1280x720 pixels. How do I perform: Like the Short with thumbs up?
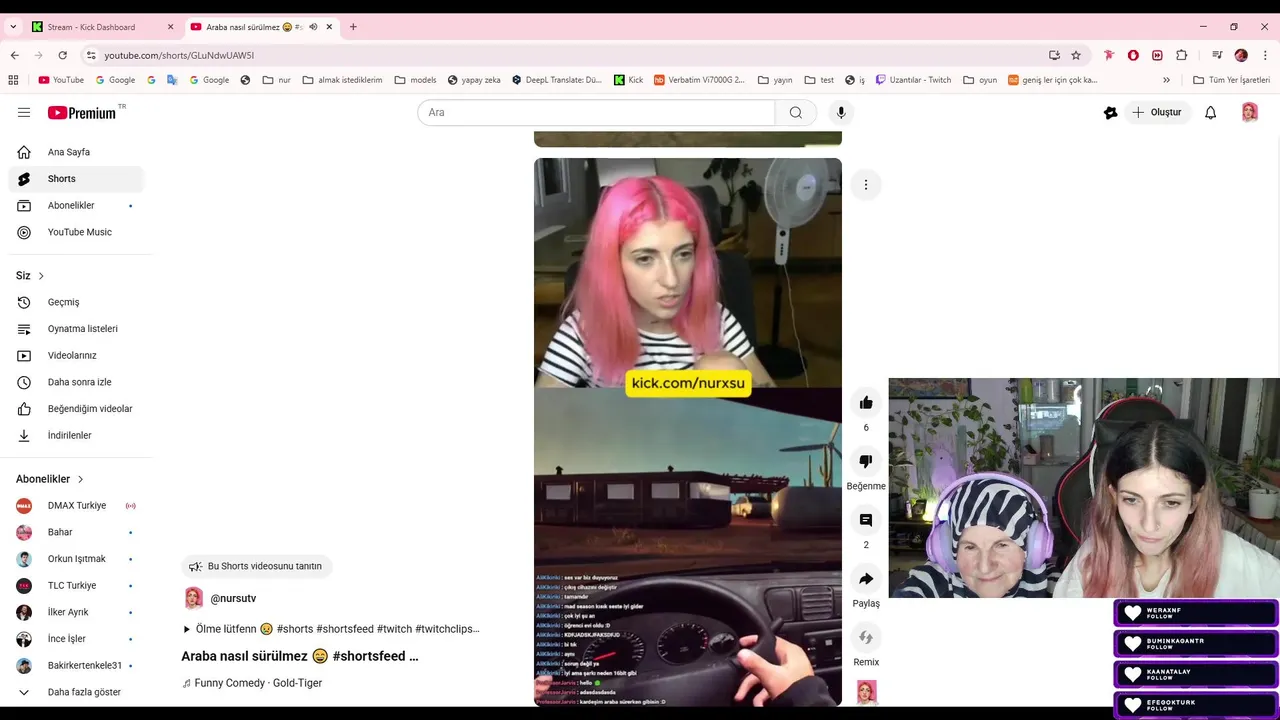click(866, 403)
